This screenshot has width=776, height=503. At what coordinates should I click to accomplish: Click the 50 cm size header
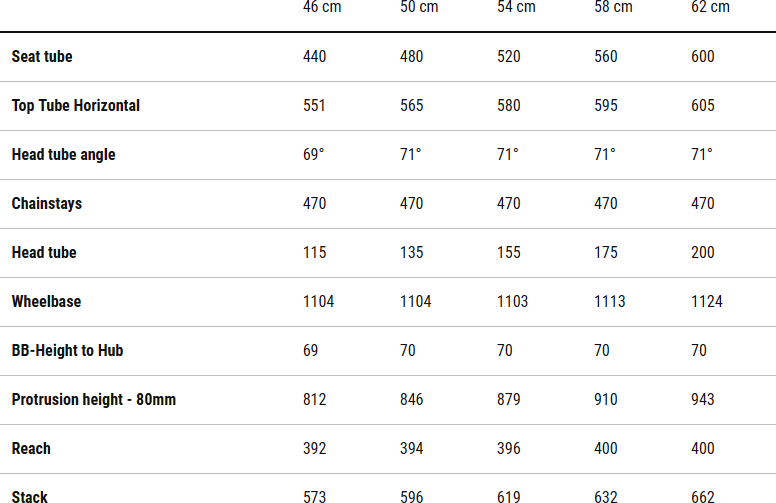pyautogui.click(x=419, y=8)
